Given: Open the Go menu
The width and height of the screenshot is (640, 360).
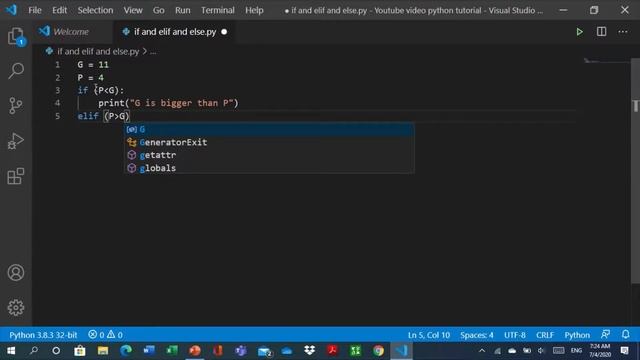Looking at the screenshot, I should [x=158, y=10].
